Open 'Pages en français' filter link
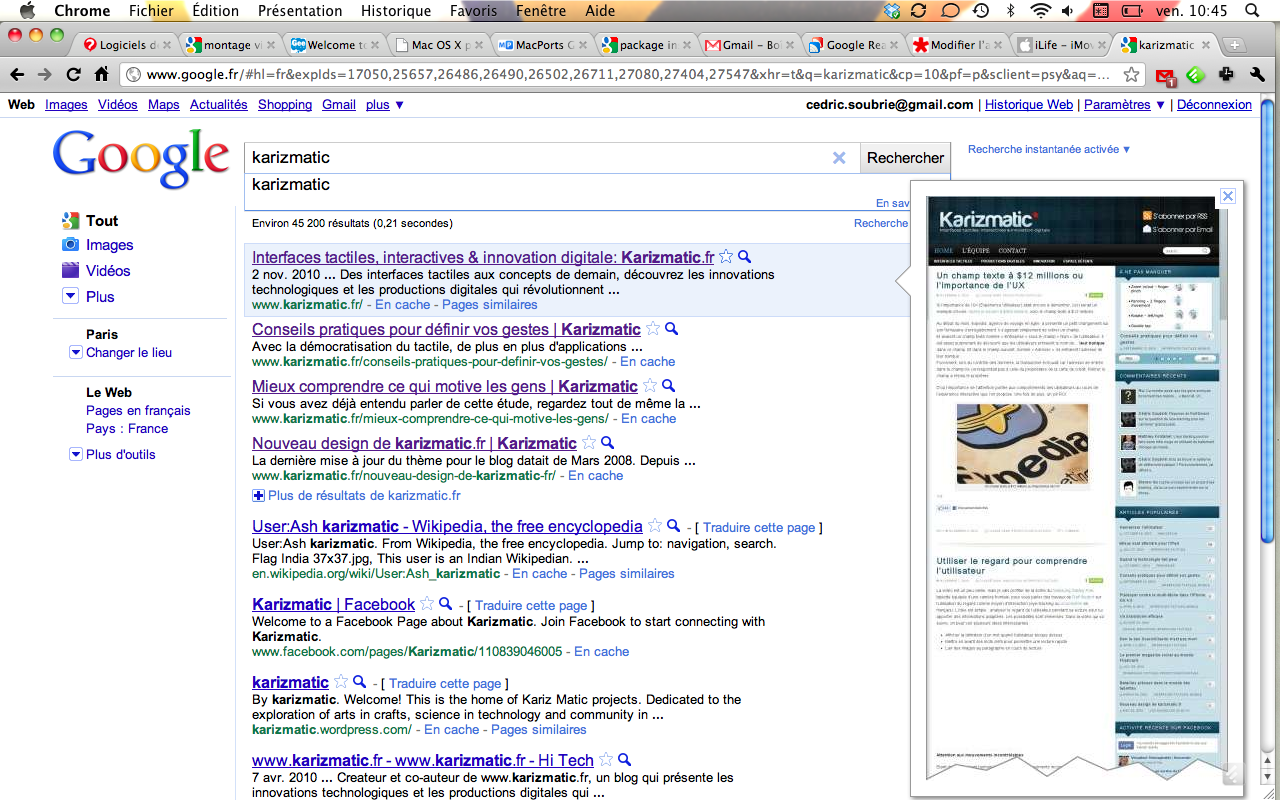 138,411
